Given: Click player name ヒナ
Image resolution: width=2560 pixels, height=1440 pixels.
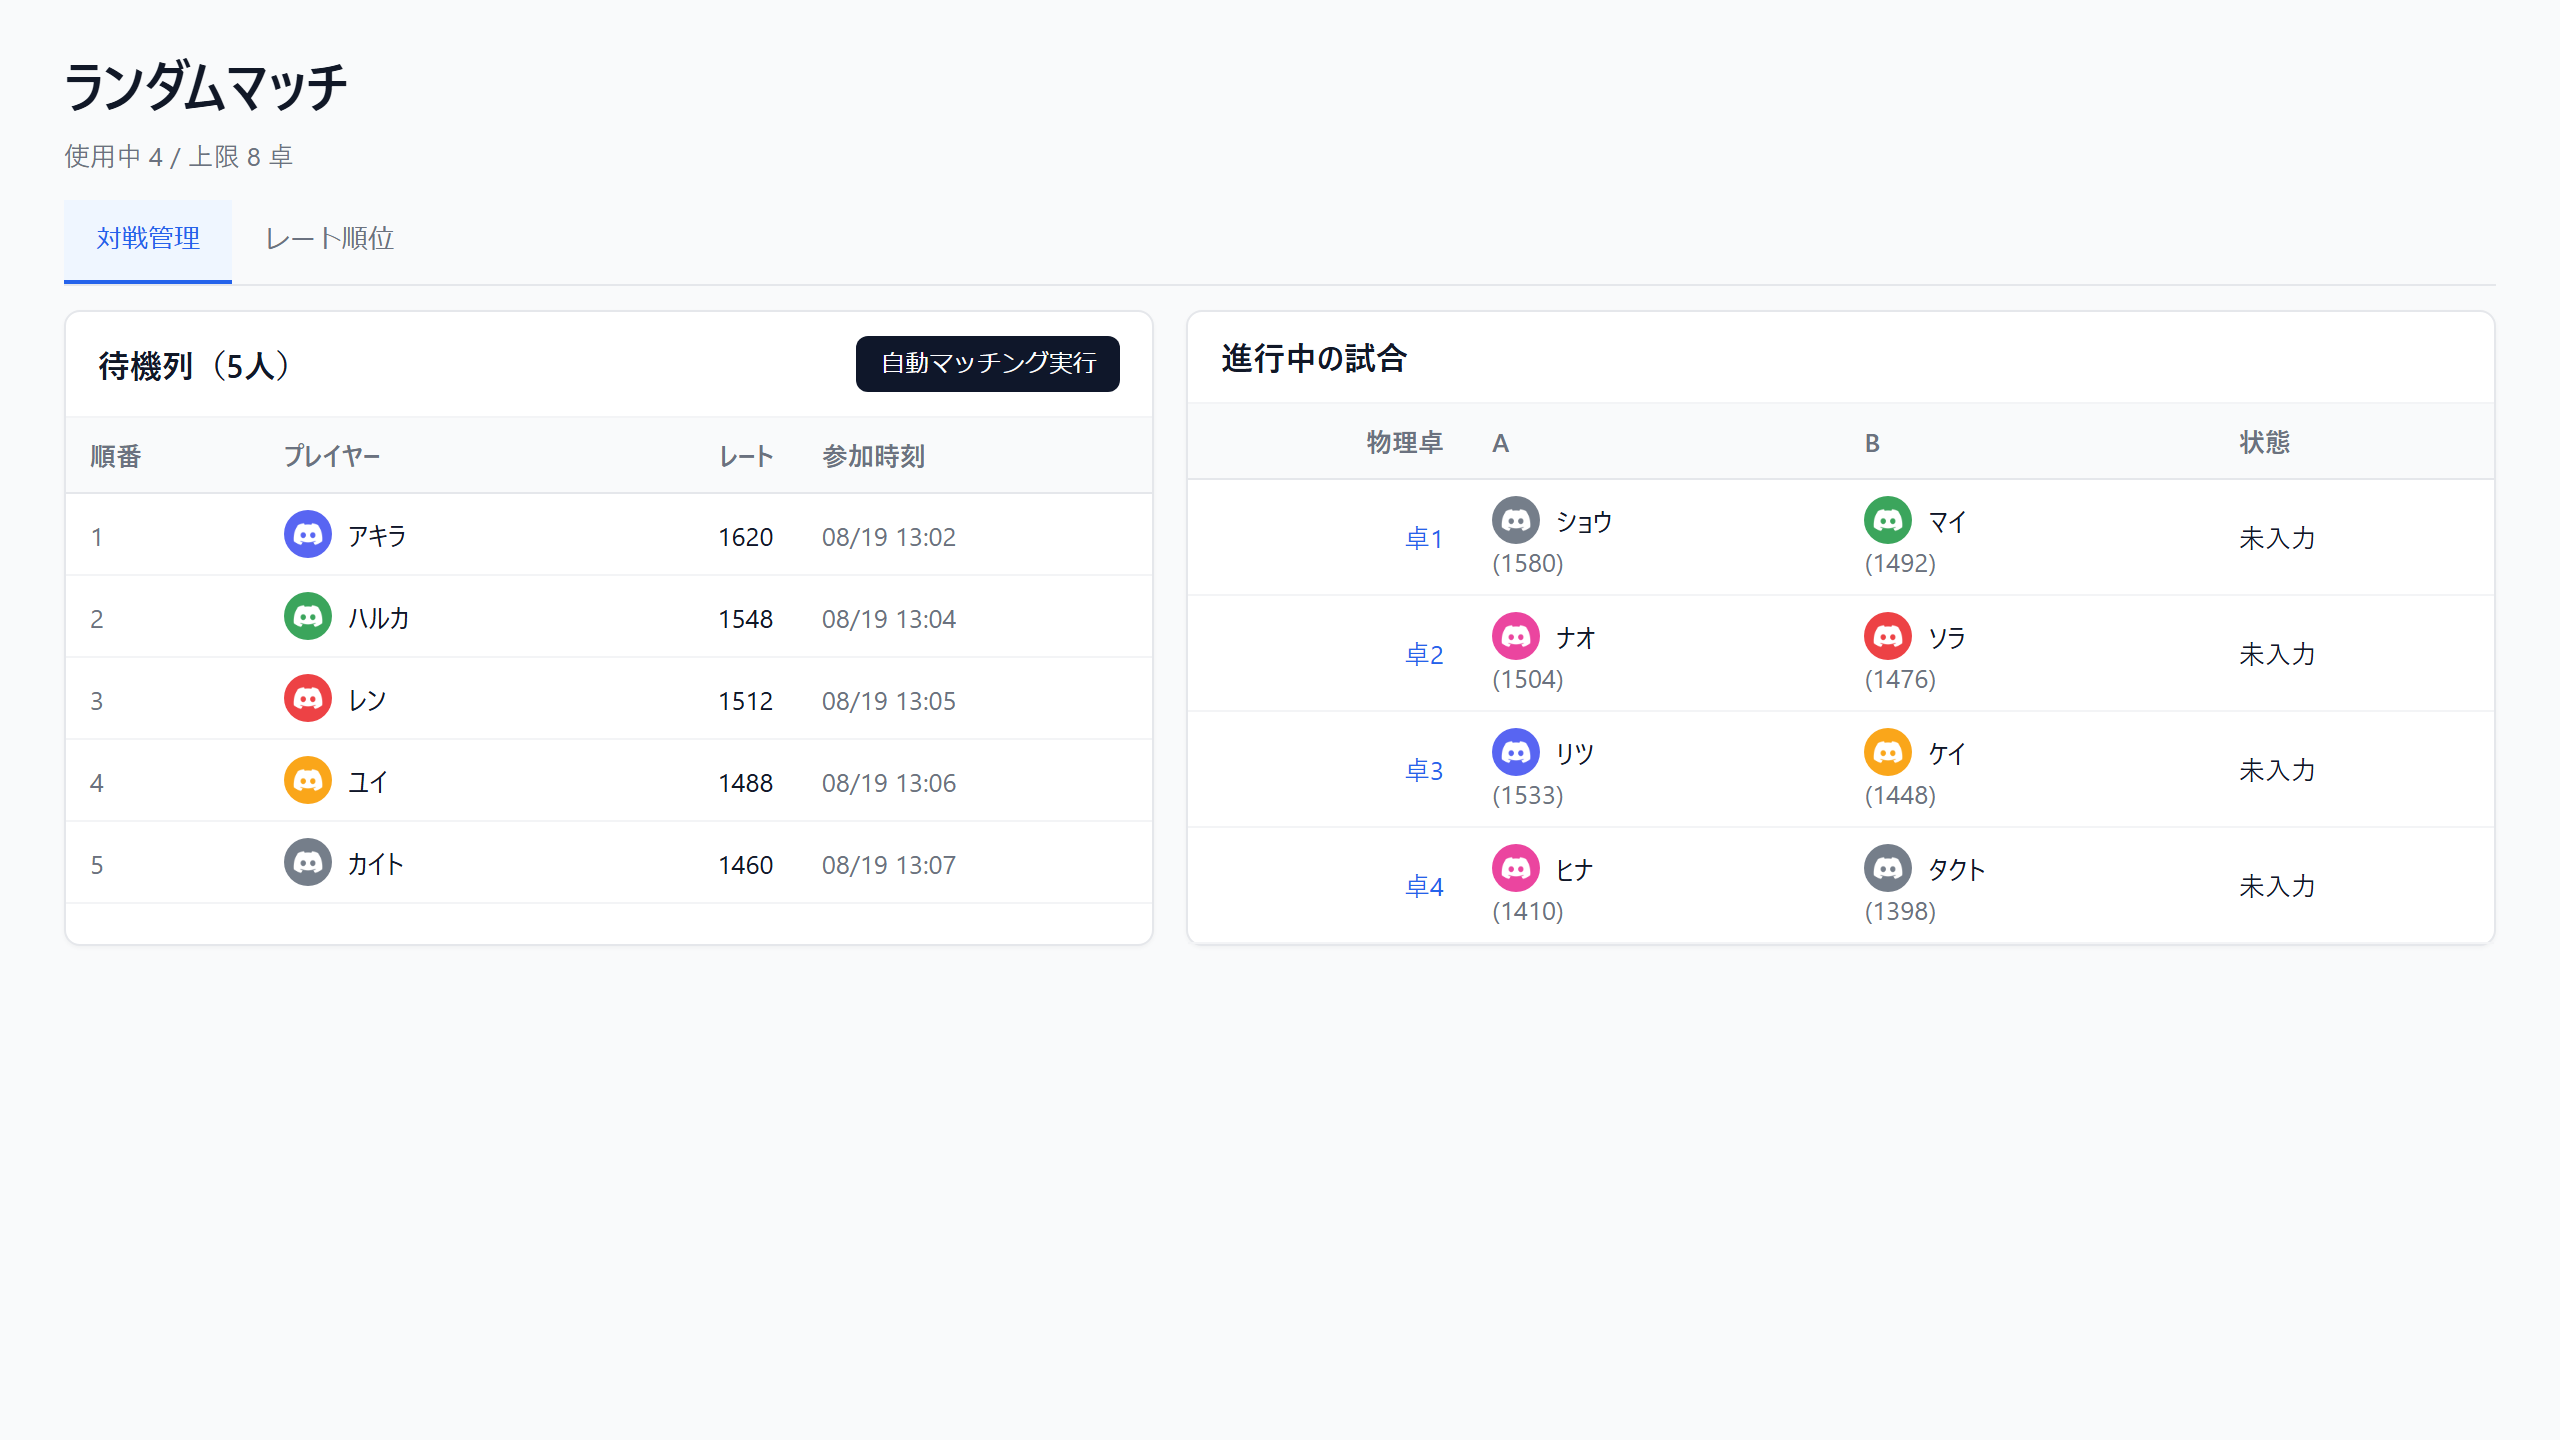Looking at the screenshot, I should 1574,870.
